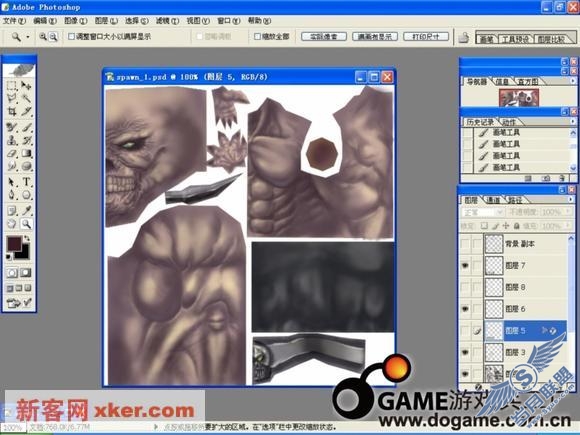Show 背景 副本 layer visibility box
The width and height of the screenshot is (580, 435).
click(x=465, y=244)
